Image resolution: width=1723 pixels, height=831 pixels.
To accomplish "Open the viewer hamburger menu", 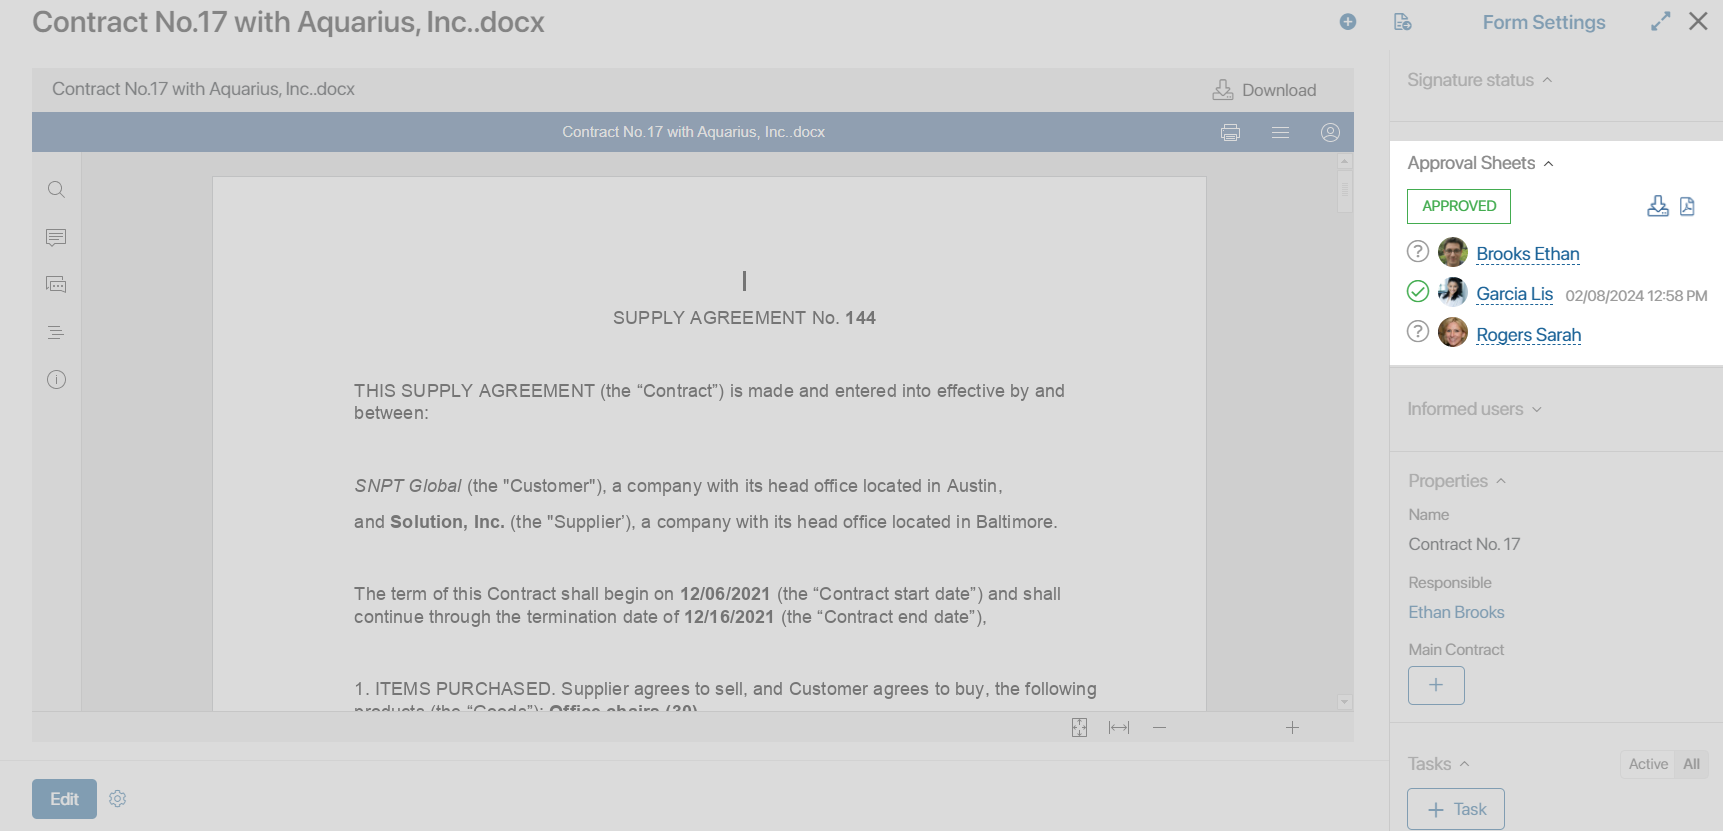I will click(1280, 132).
